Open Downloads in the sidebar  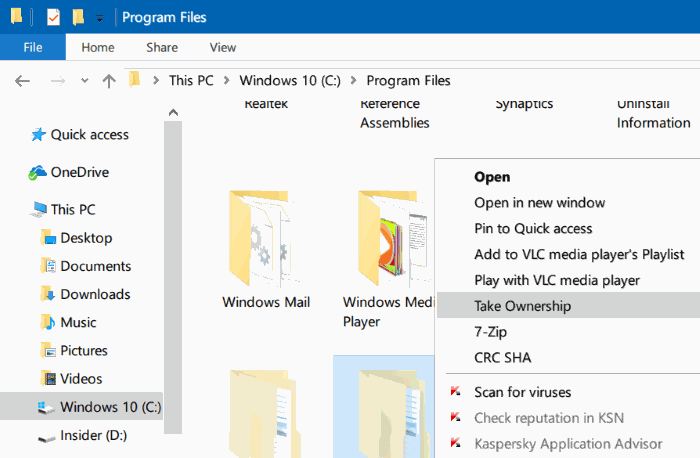pyautogui.click(x=95, y=294)
